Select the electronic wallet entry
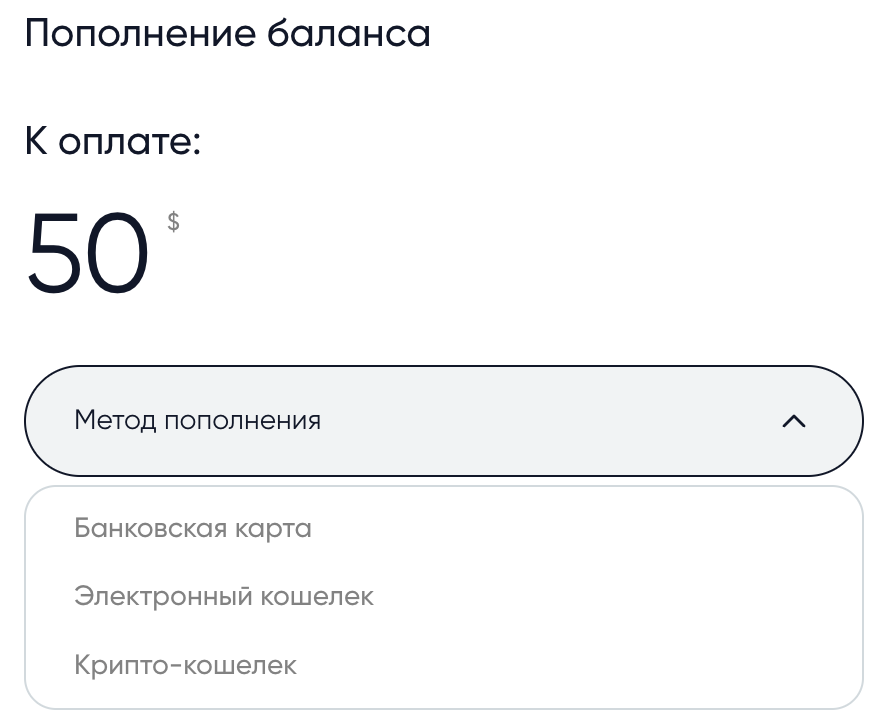Screen dimensions: 870x716 point(224,596)
